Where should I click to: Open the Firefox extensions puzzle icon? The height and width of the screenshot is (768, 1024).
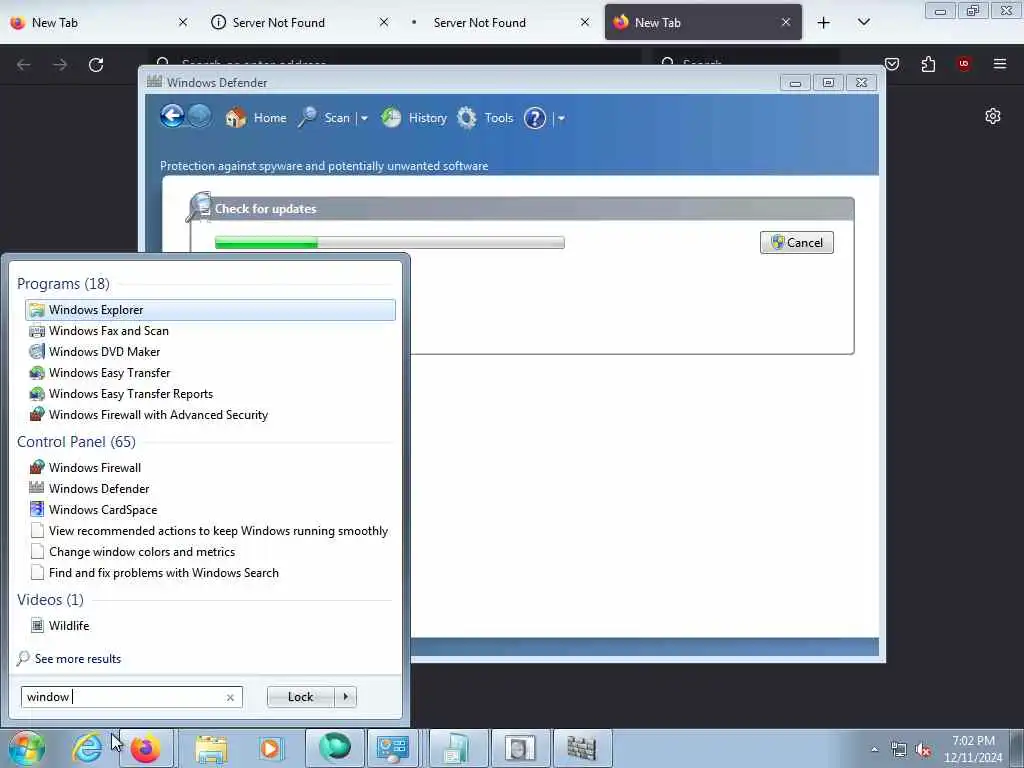(x=928, y=64)
